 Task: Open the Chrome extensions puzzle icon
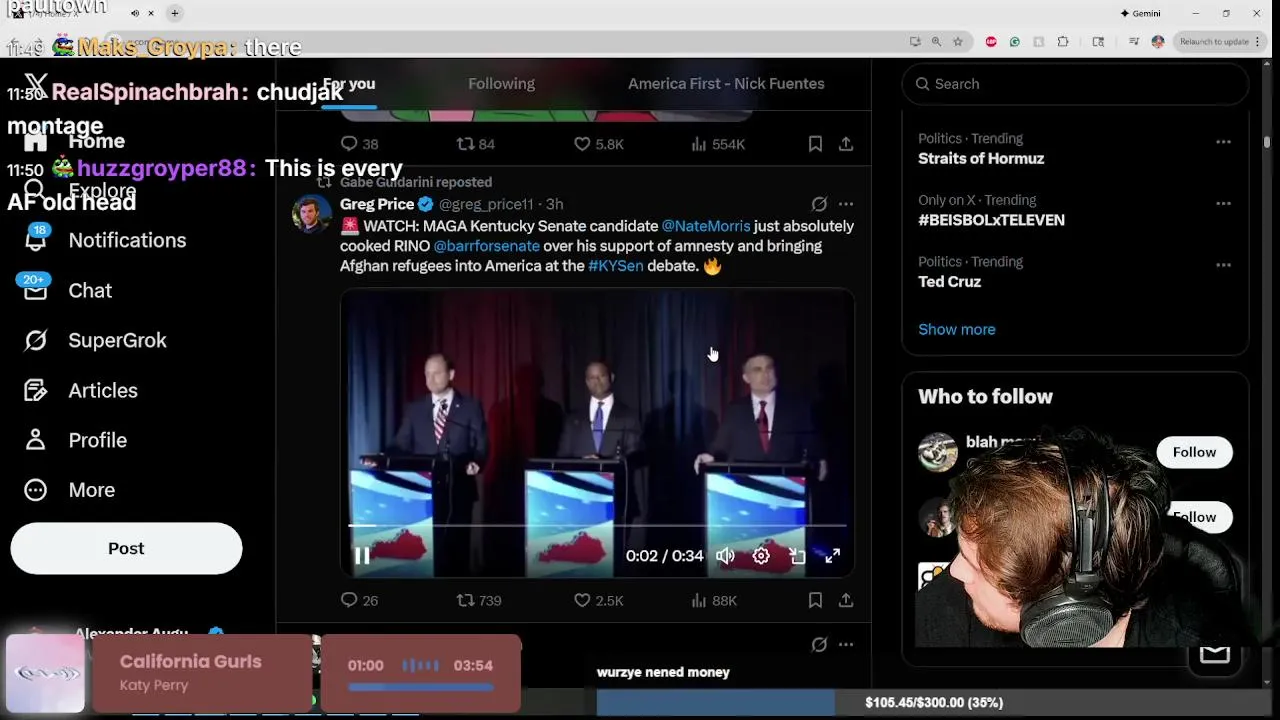coord(1062,42)
